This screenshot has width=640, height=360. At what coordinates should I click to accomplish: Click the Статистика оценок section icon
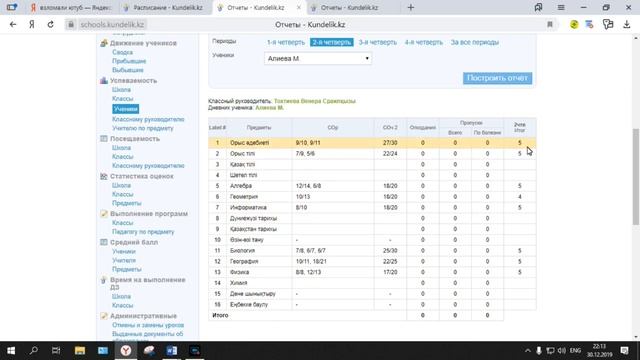click(x=104, y=176)
